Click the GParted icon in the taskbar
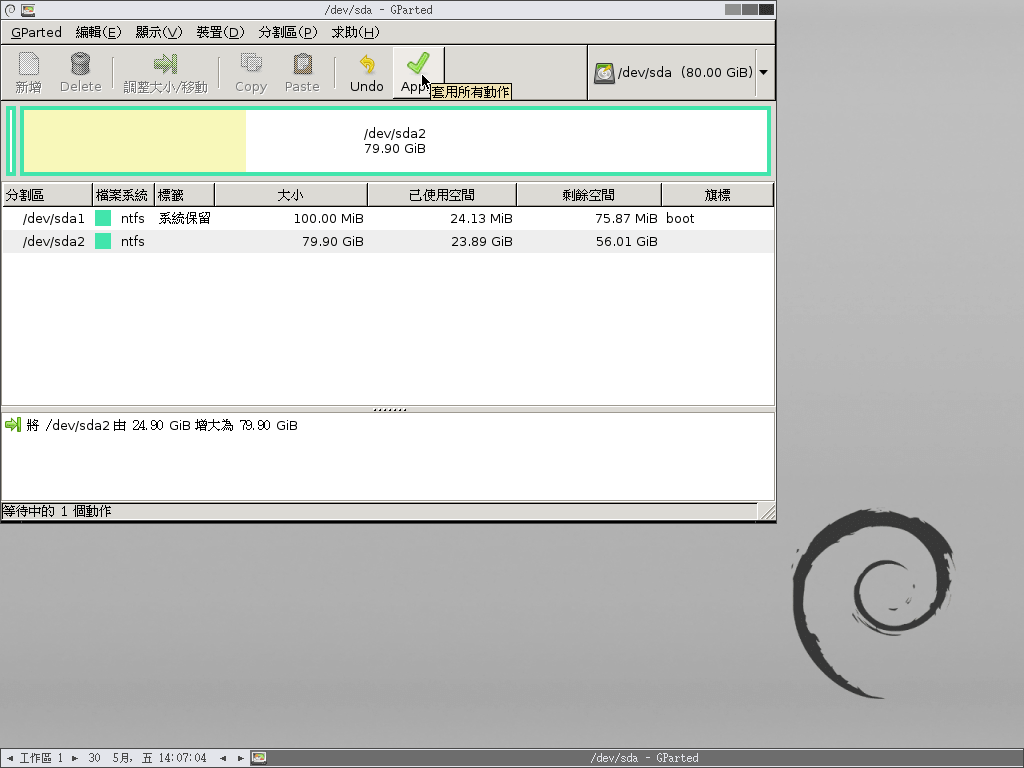Viewport: 1024px width, 768px height. (258, 758)
